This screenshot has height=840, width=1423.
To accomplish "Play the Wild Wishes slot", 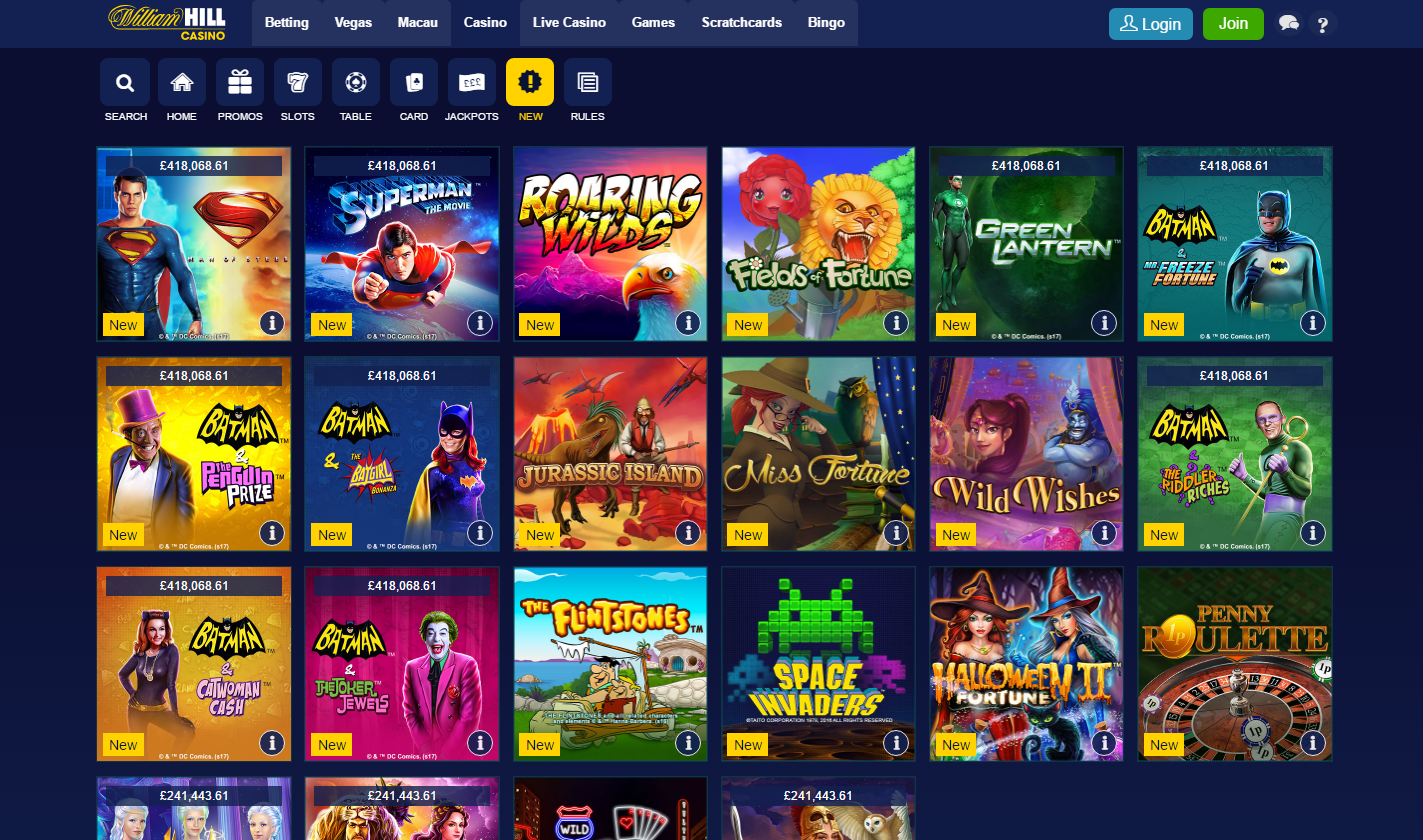I will point(1026,454).
